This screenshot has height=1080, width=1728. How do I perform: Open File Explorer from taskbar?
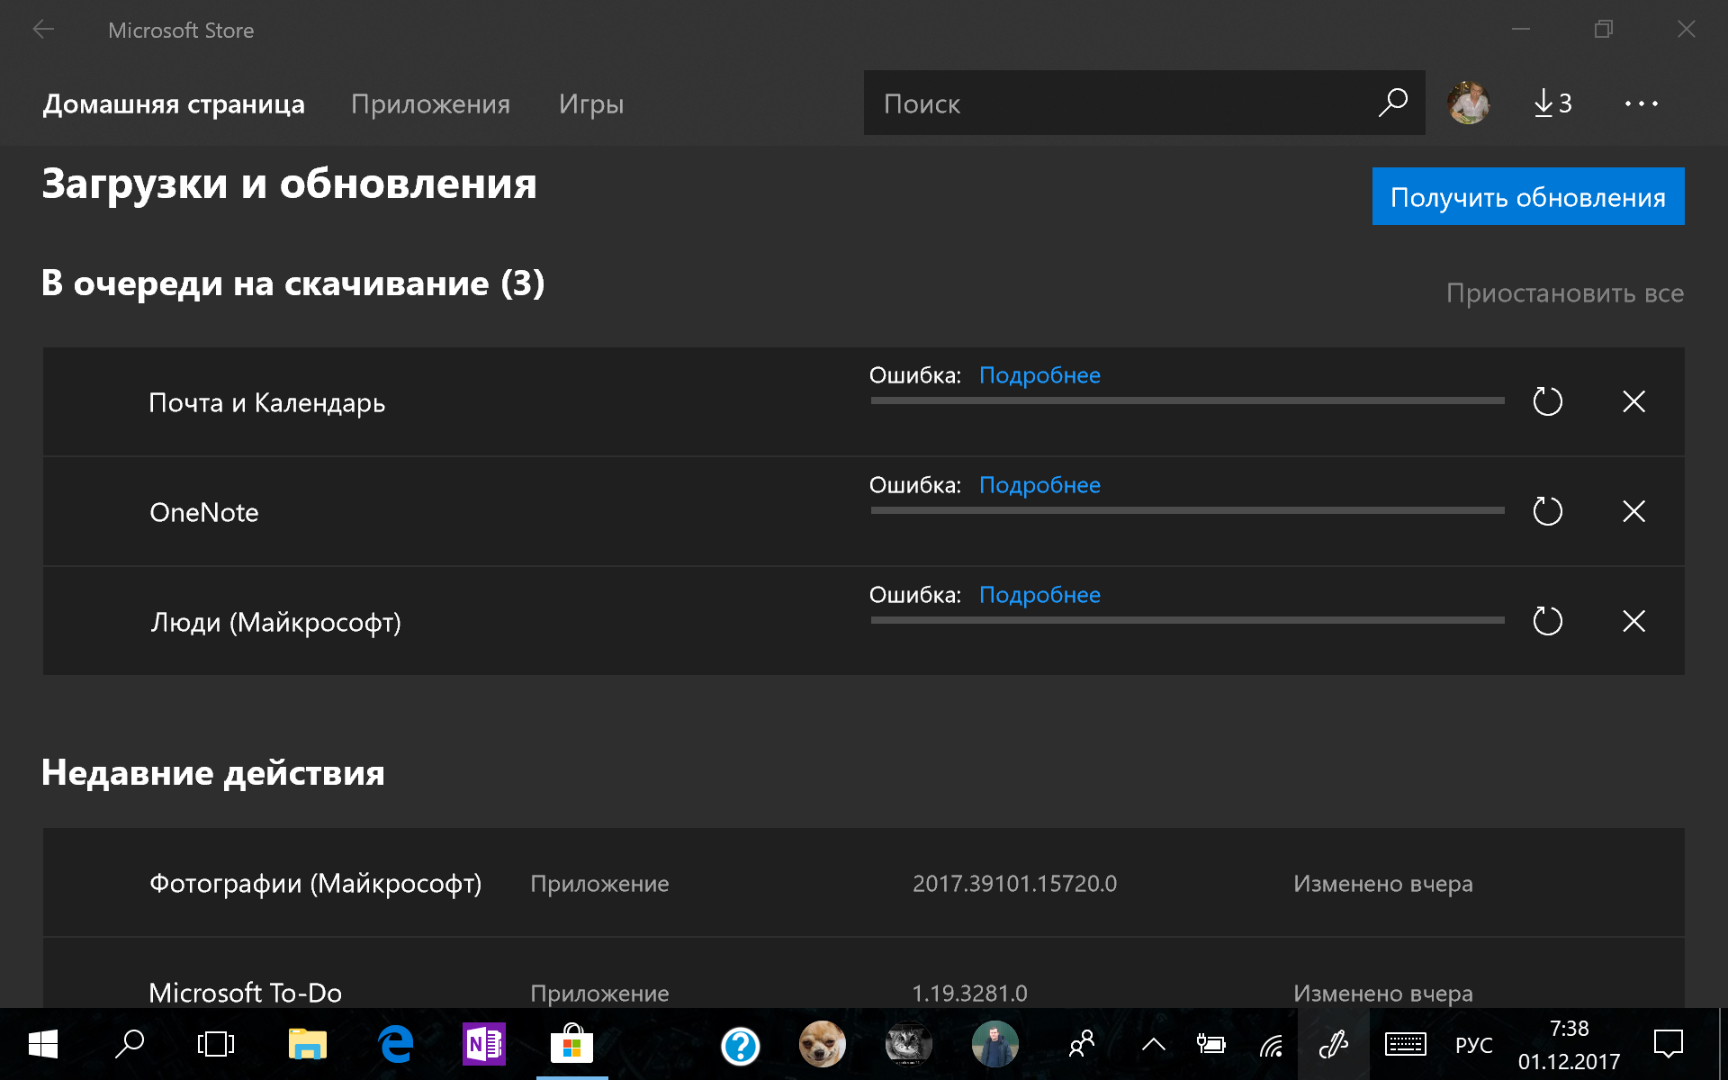(x=308, y=1045)
